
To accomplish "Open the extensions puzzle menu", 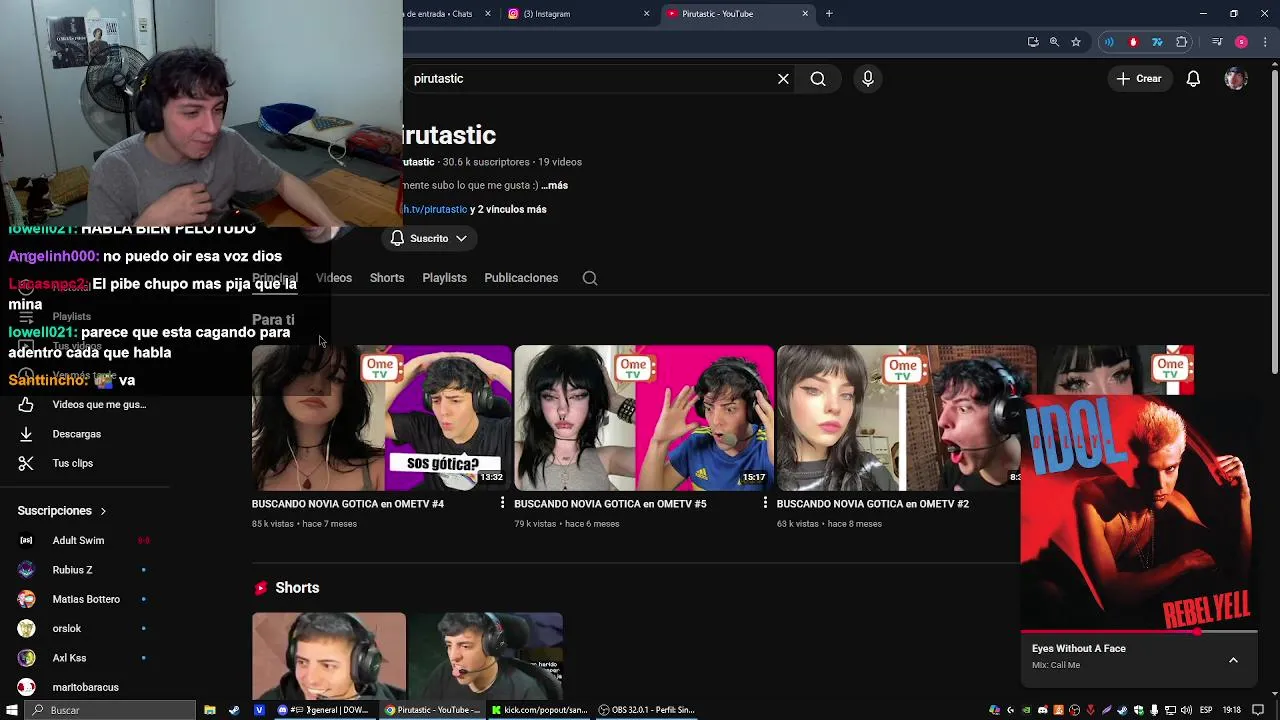I will pyautogui.click(x=1182, y=42).
